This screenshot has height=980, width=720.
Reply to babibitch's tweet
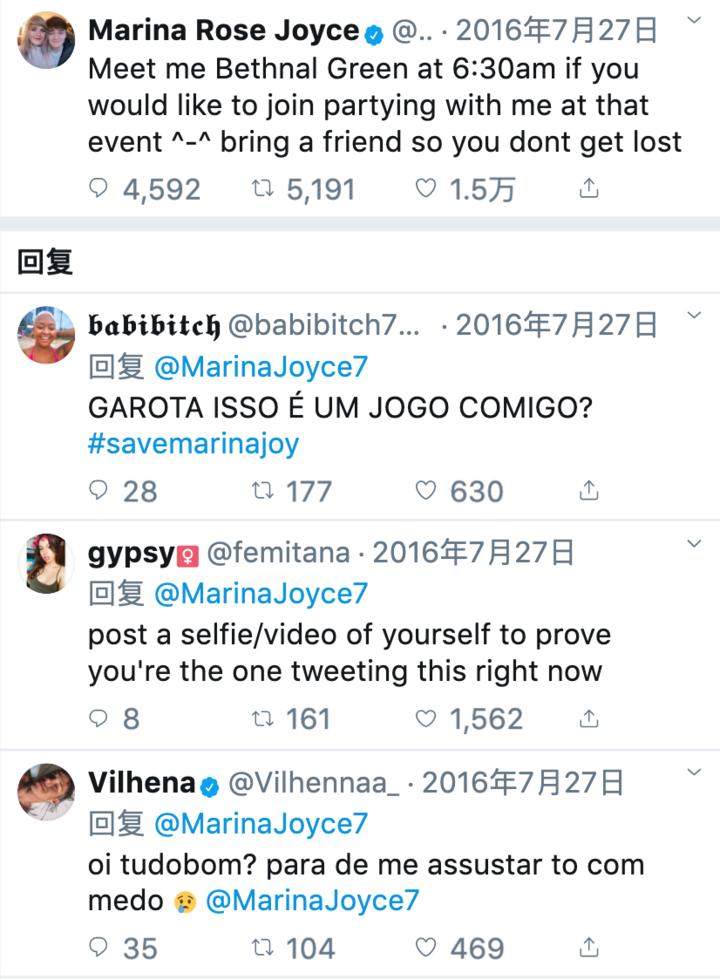pyautogui.click(x=99, y=490)
